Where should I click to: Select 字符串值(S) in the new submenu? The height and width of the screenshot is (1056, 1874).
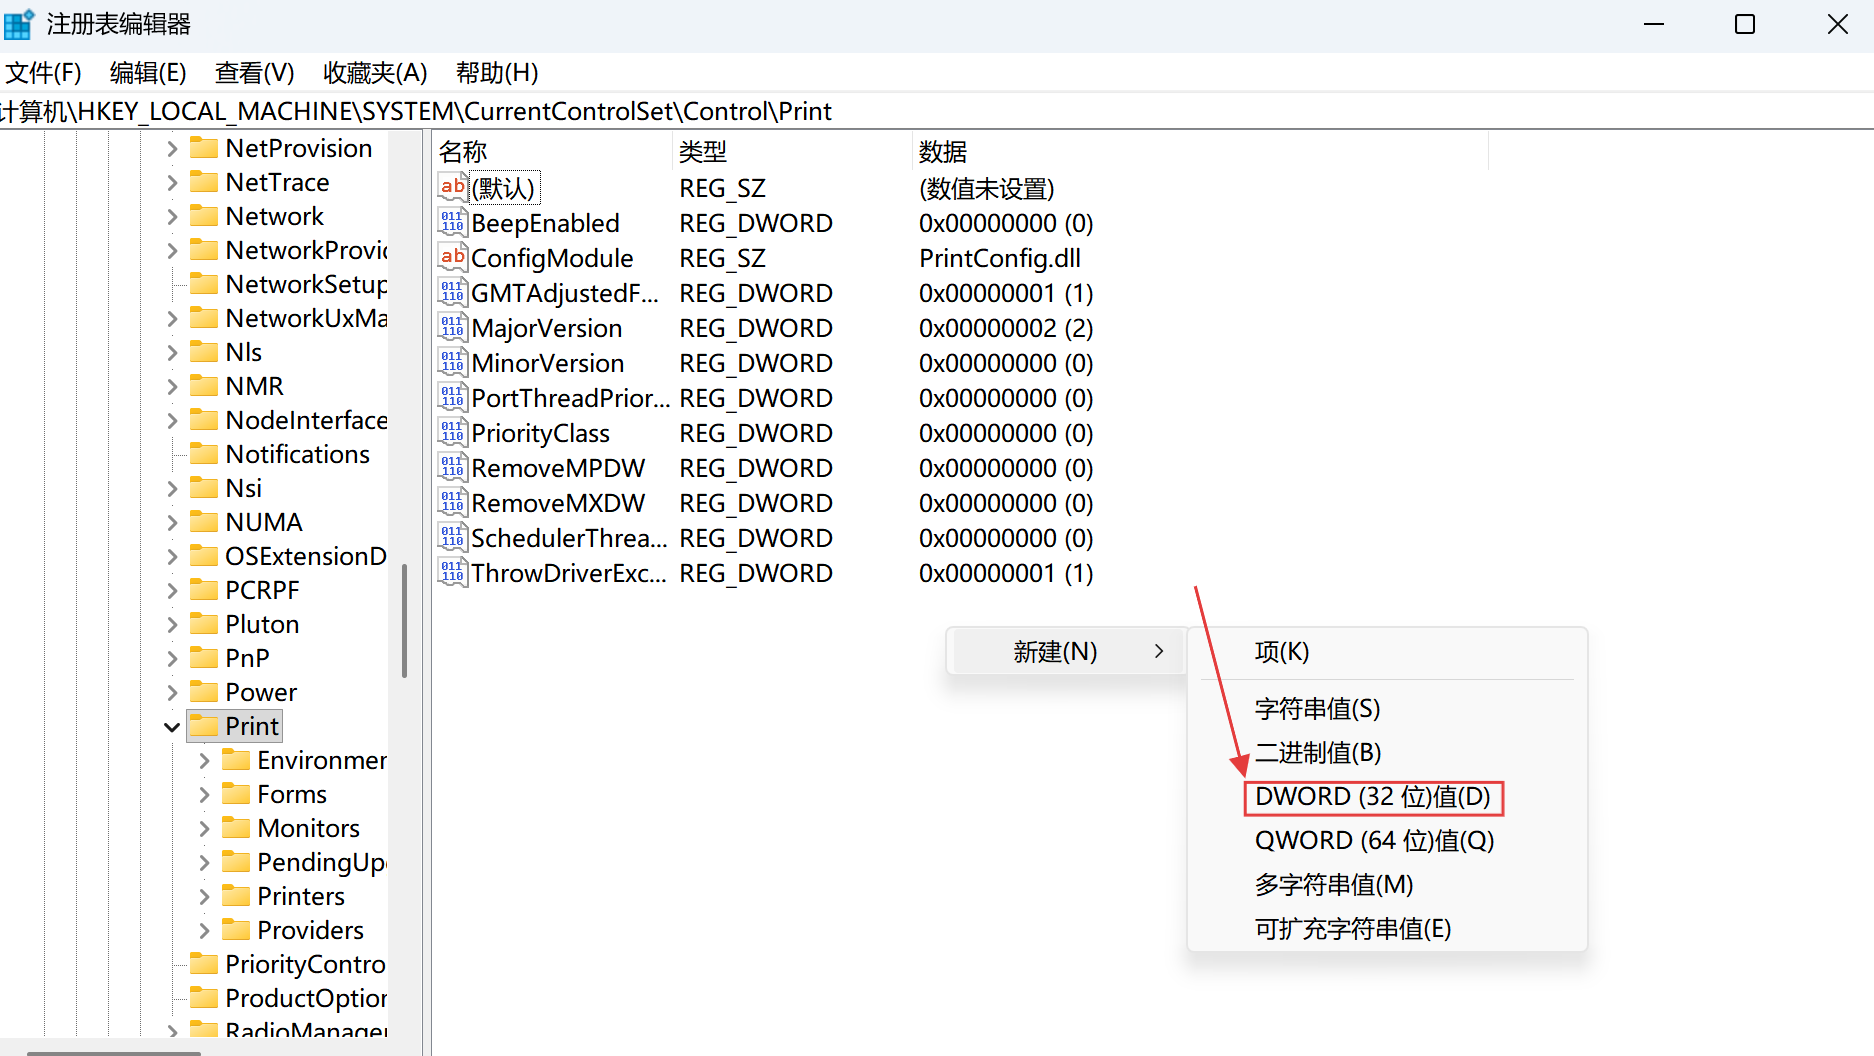tap(1317, 709)
